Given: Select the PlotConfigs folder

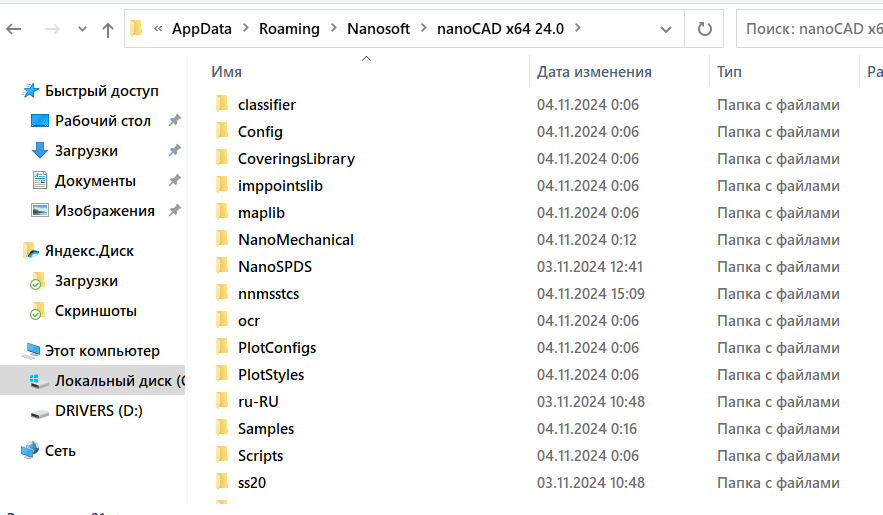Looking at the screenshot, I should 277,348.
